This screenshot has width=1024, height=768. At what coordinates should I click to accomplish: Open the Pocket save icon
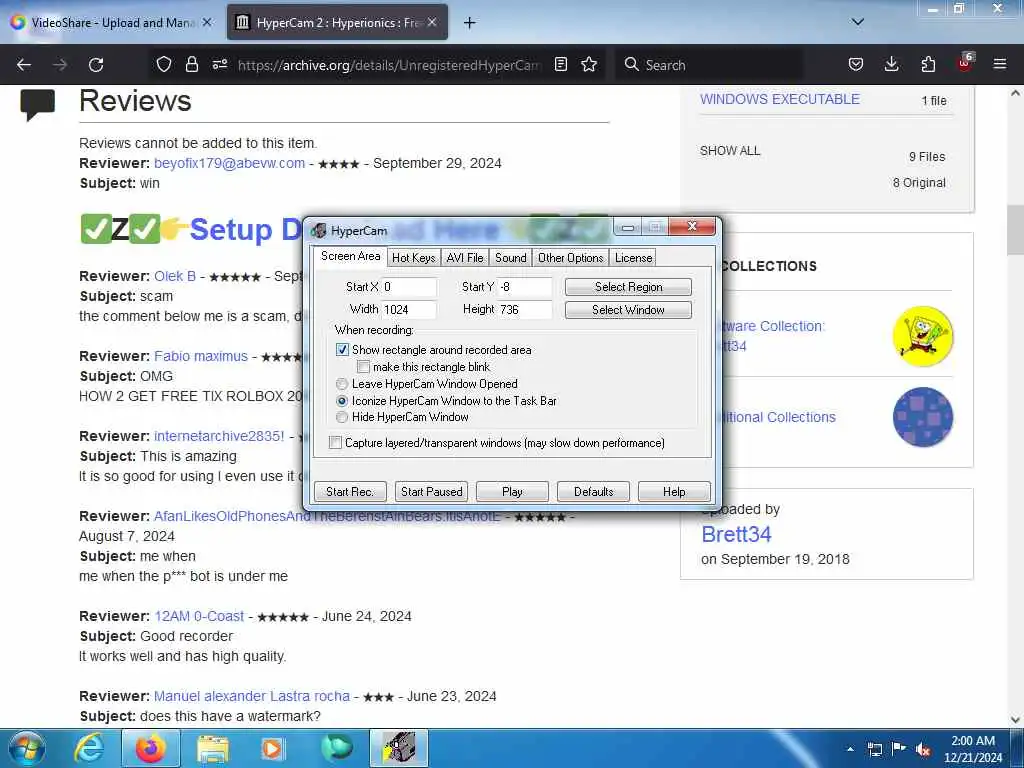pos(856,64)
